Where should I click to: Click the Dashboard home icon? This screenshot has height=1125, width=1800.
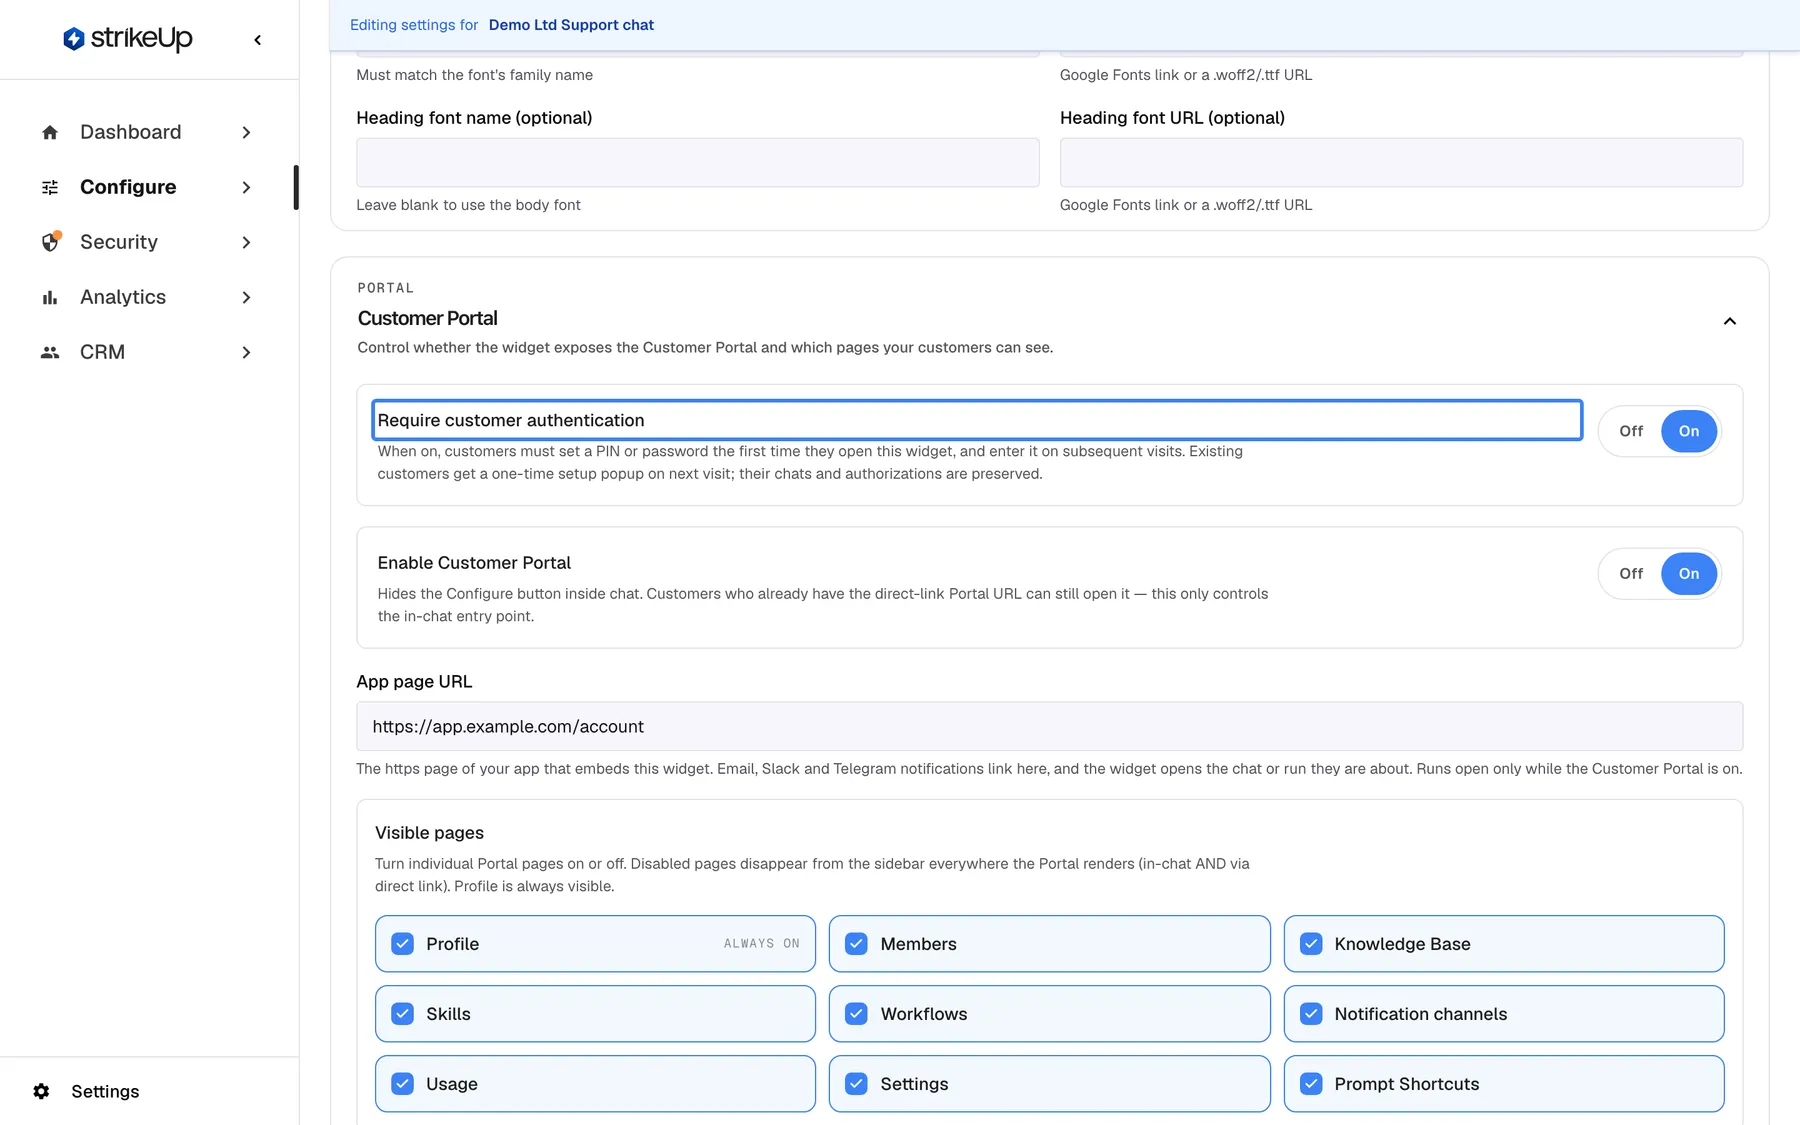(50, 132)
